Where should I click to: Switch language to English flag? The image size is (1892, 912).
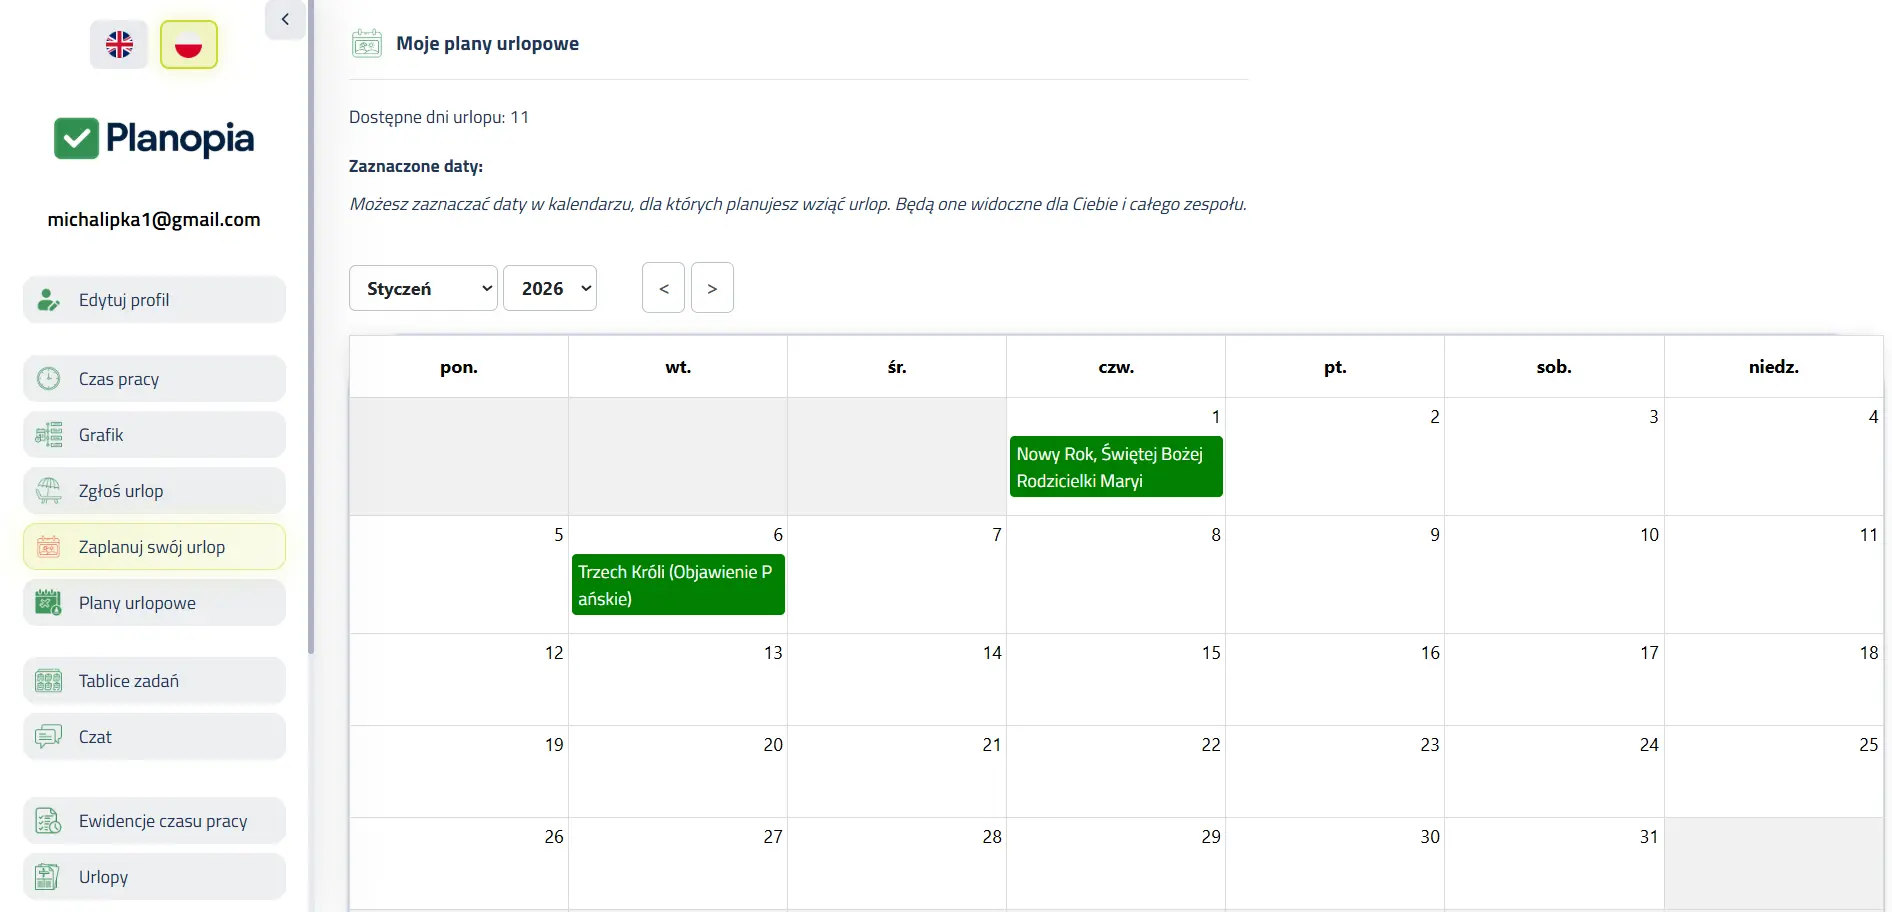pyautogui.click(x=119, y=44)
